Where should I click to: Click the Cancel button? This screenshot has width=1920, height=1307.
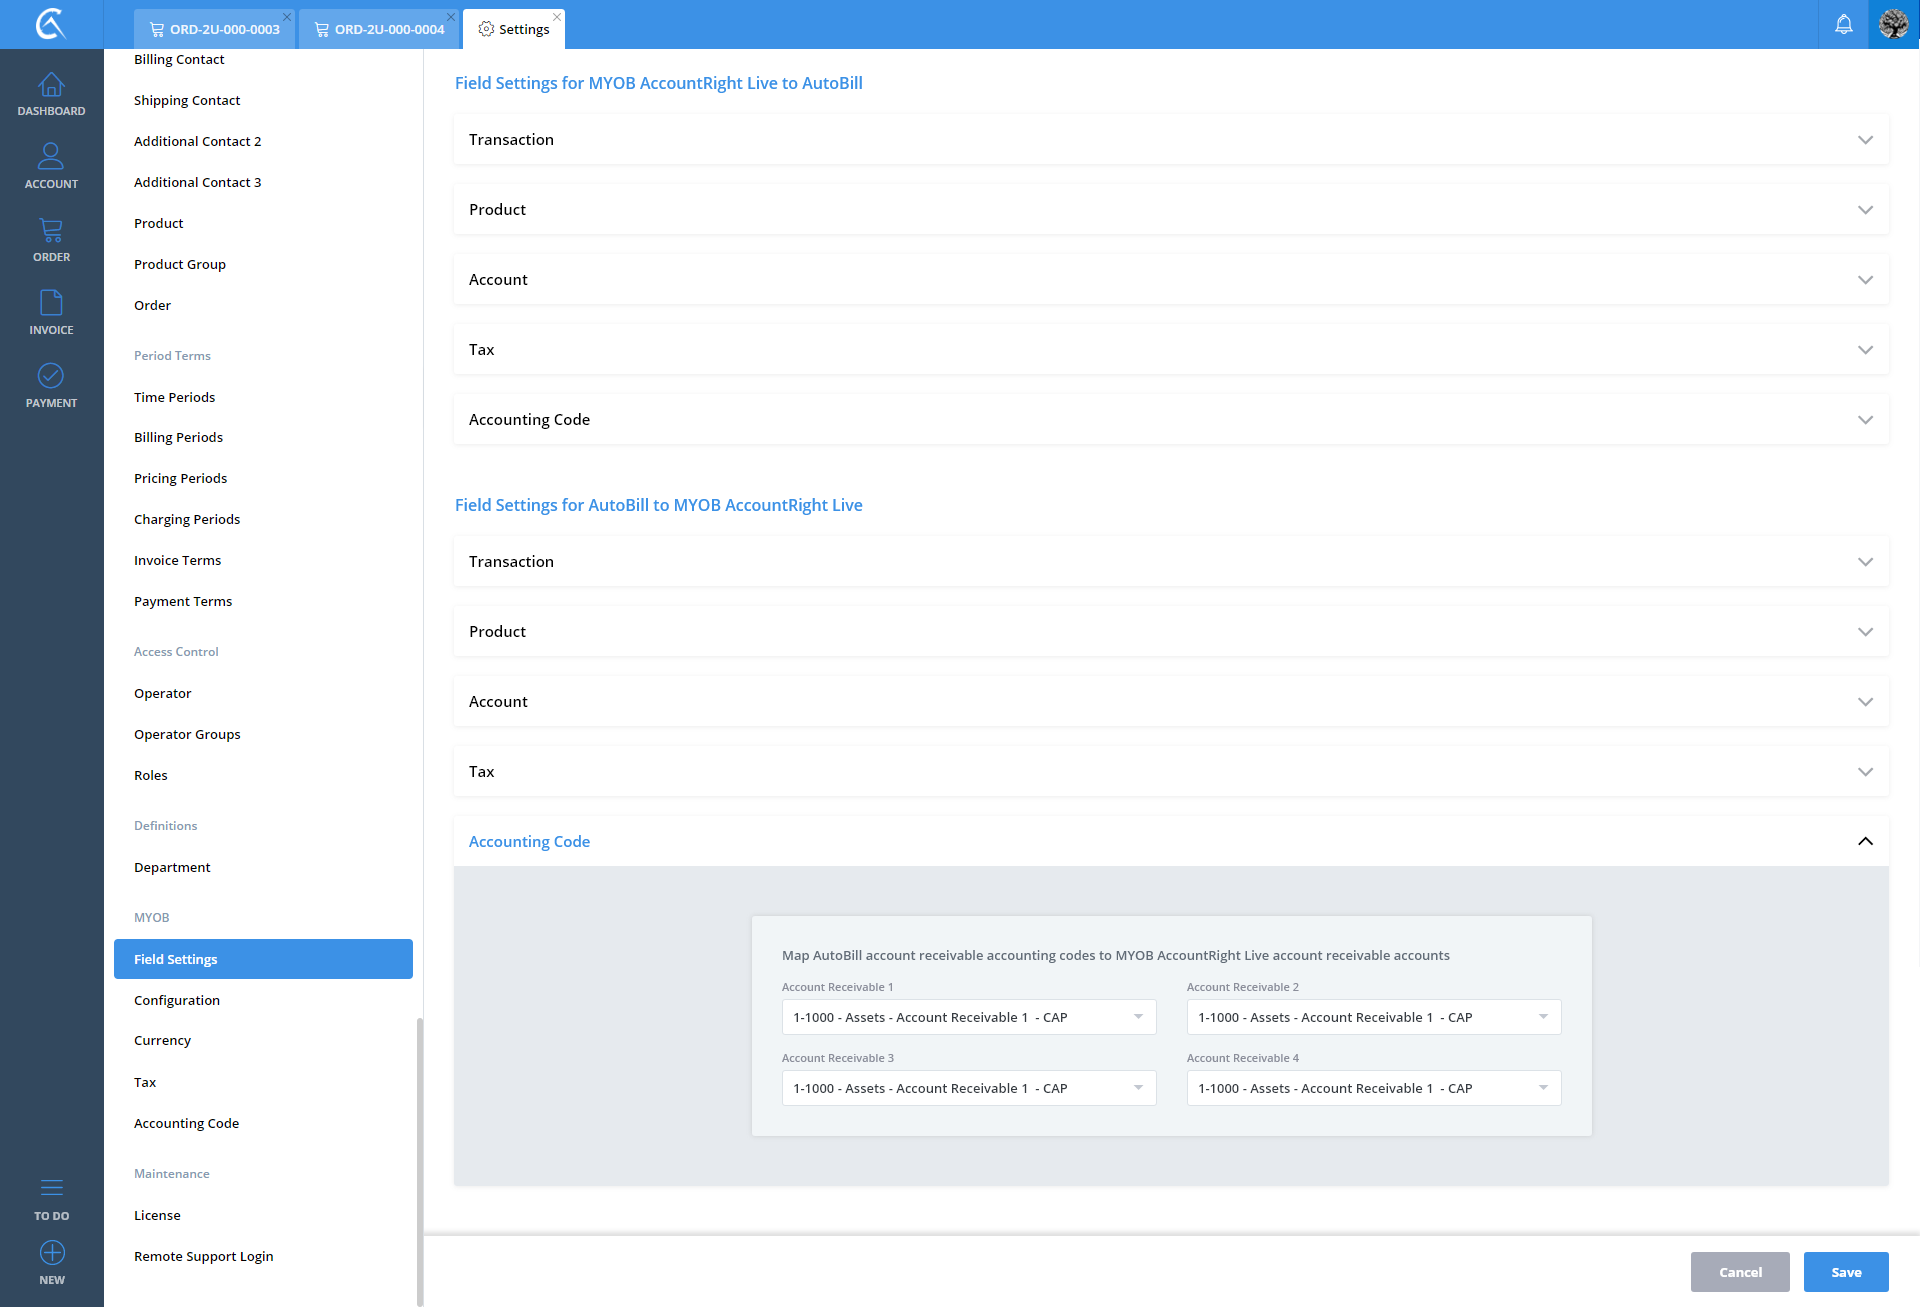[1739, 1272]
